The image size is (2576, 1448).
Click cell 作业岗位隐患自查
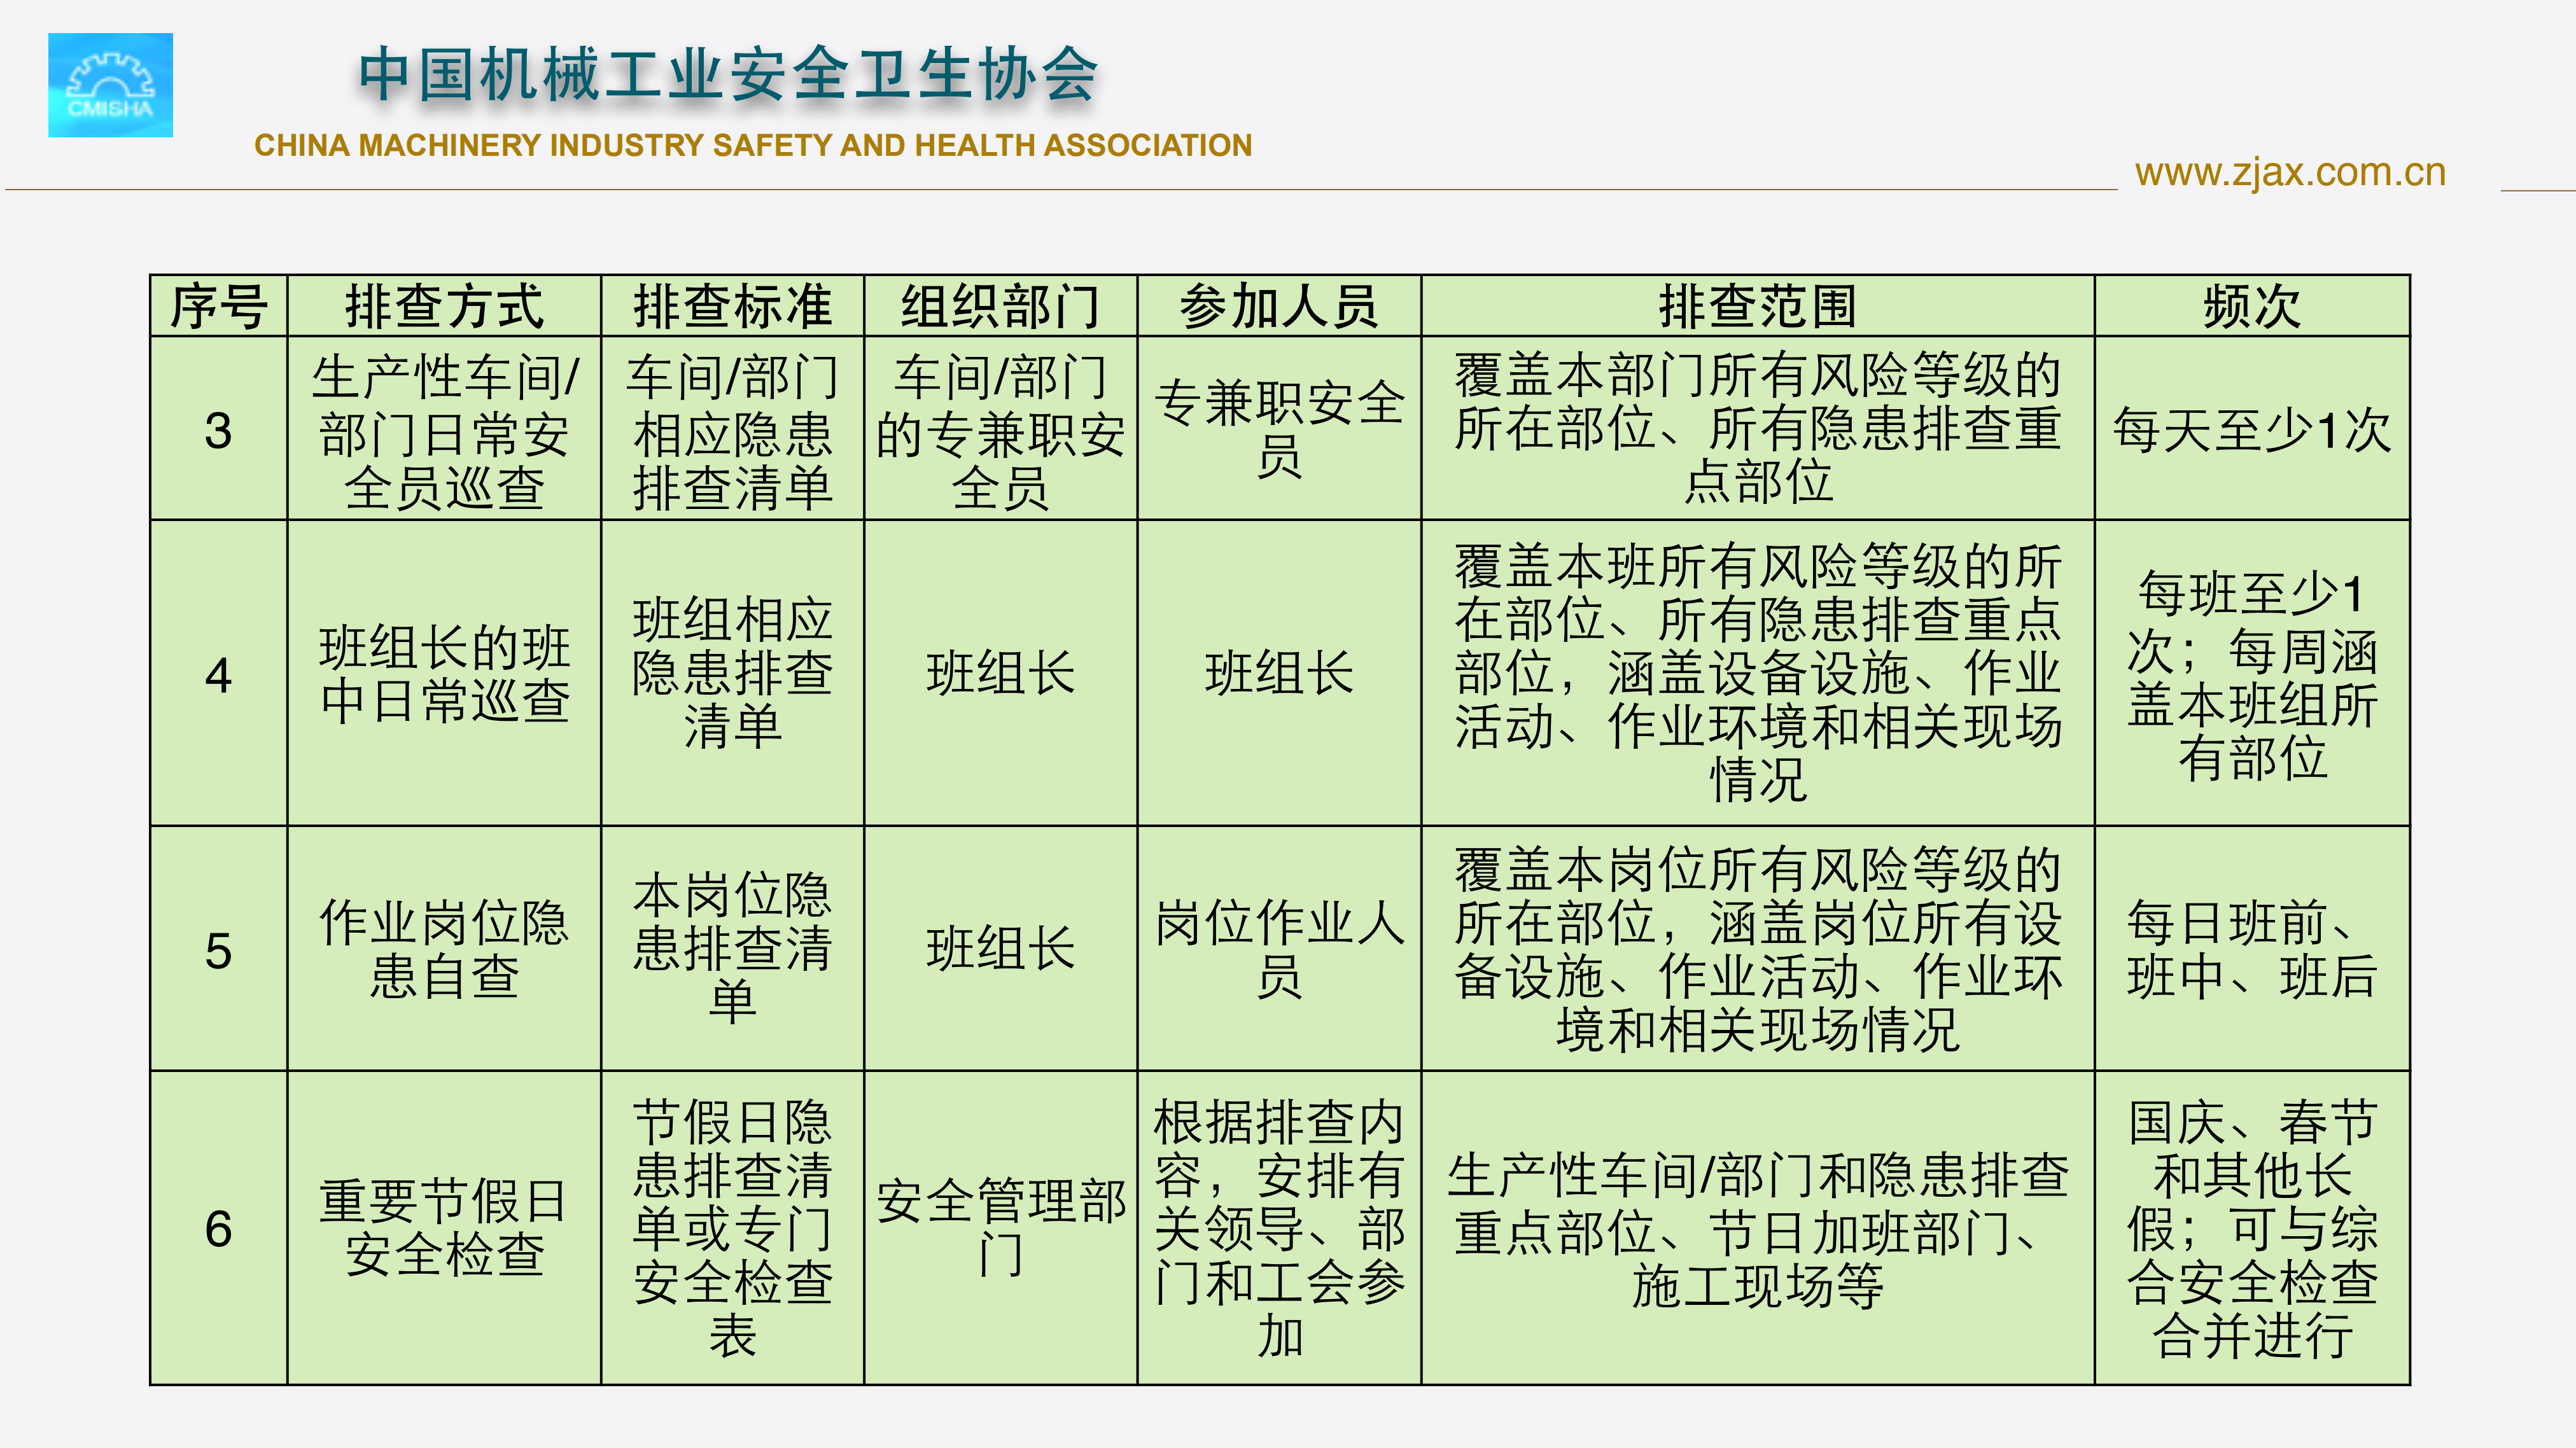click(x=444, y=949)
